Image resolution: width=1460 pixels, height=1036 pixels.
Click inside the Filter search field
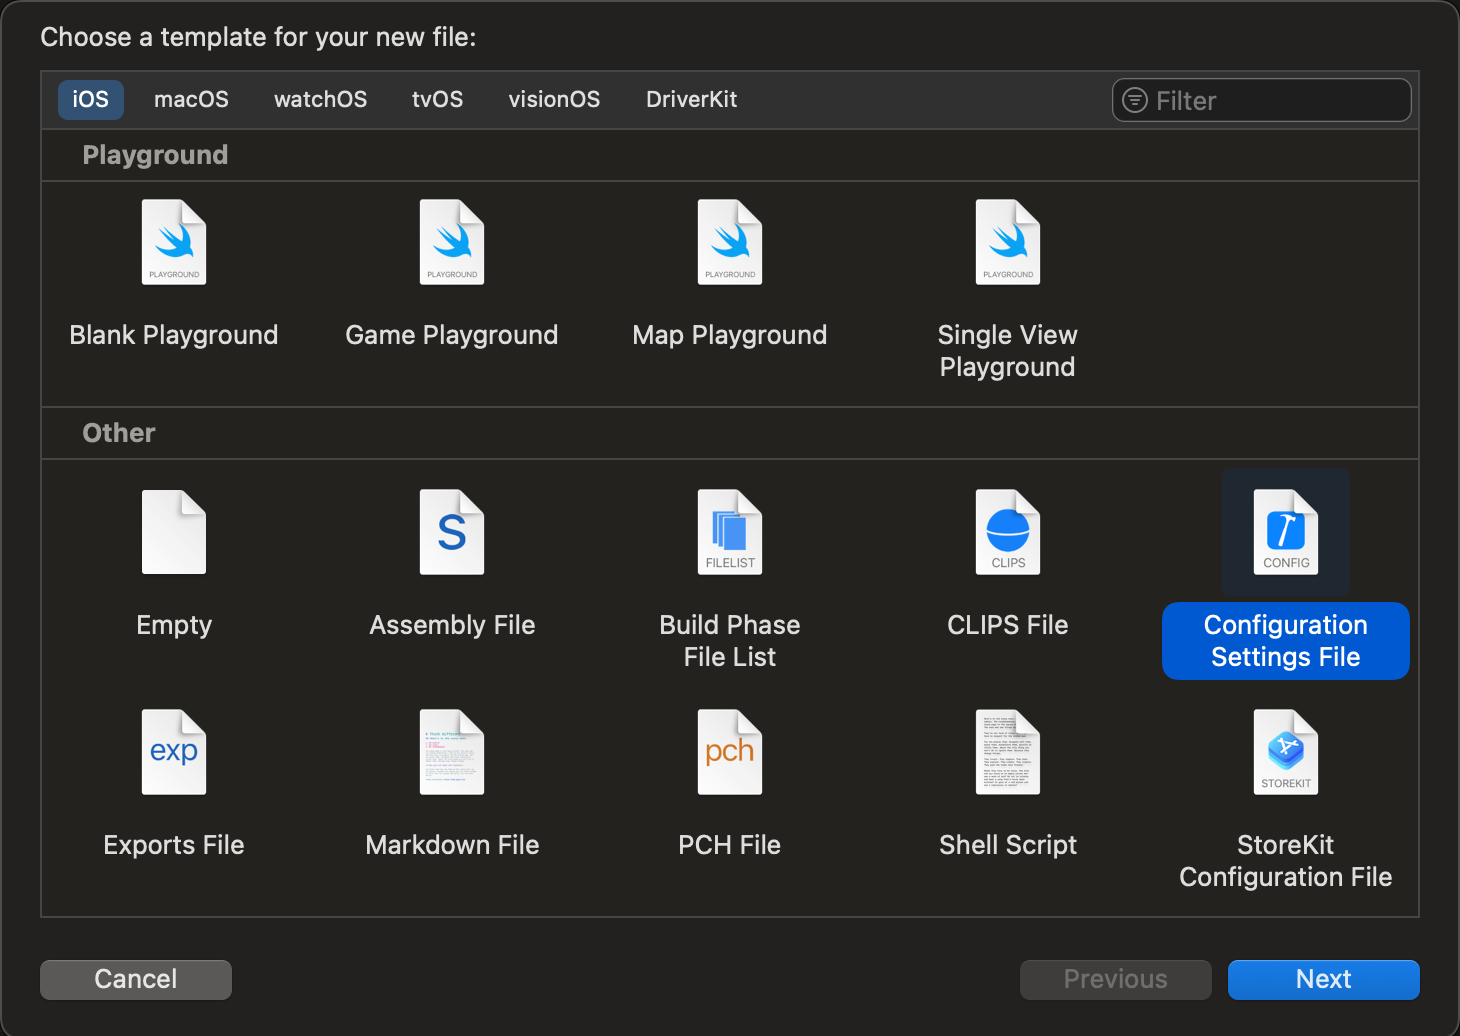click(x=1261, y=100)
